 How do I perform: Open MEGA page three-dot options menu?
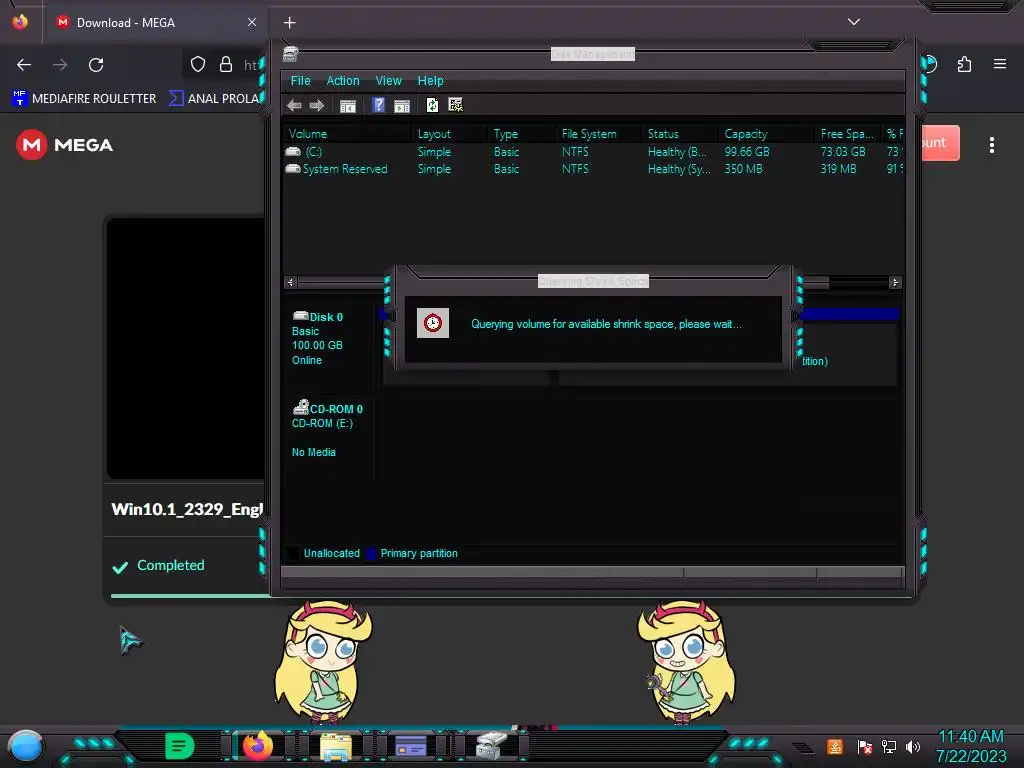point(992,145)
